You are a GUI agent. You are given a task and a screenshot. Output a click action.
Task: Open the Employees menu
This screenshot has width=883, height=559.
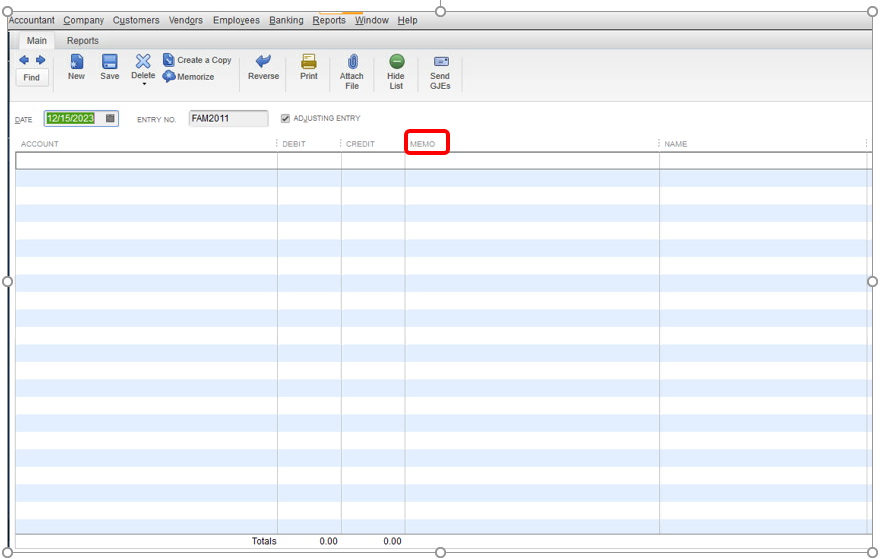point(236,20)
